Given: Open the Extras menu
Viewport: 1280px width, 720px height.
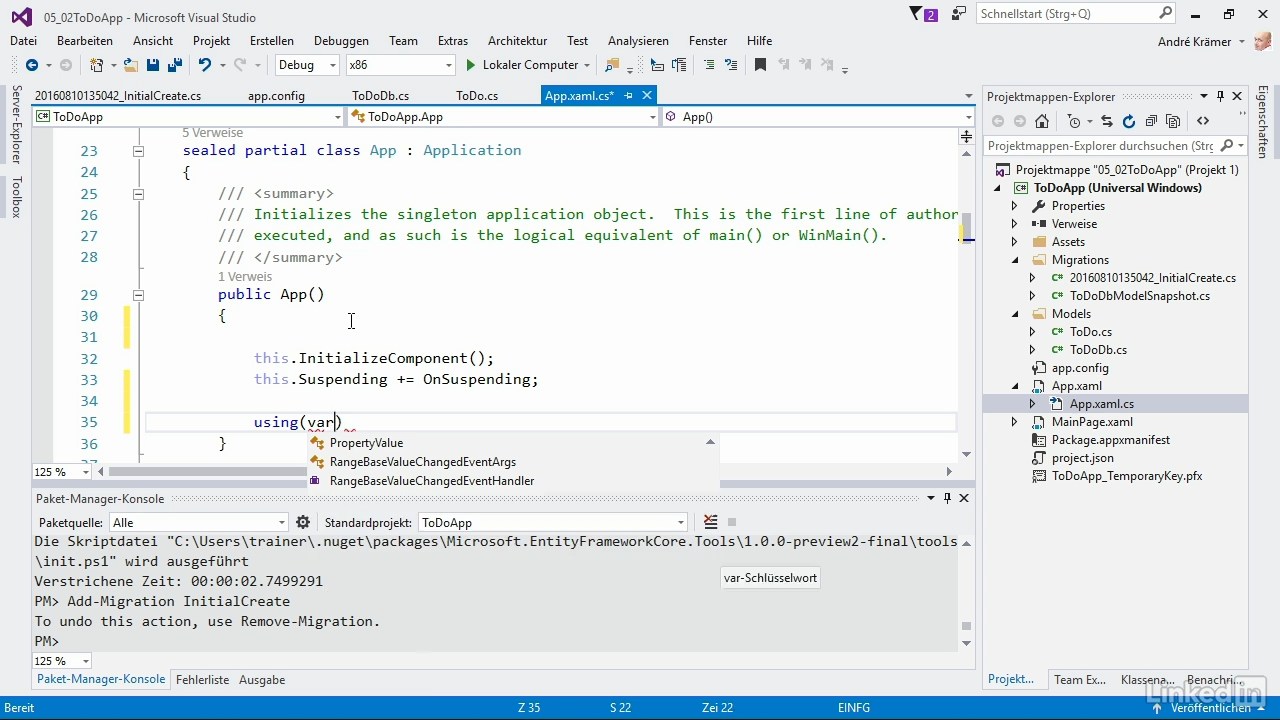Looking at the screenshot, I should point(453,41).
